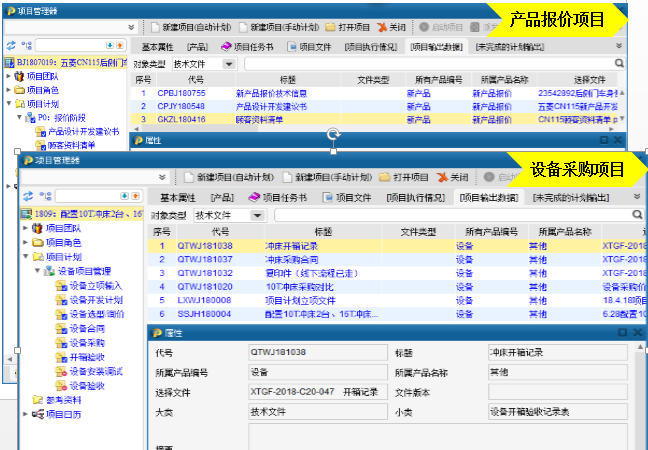Collapse the 项目计划 node in the lower tree
Image resolution: width=648 pixels, height=450 pixels.
pos(25,256)
